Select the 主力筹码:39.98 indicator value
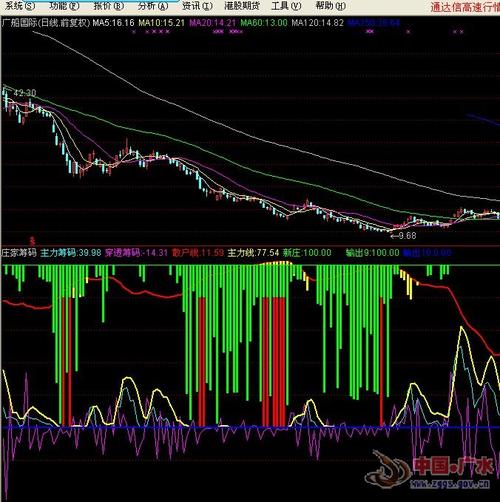The image size is (500, 502). [x=71, y=253]
